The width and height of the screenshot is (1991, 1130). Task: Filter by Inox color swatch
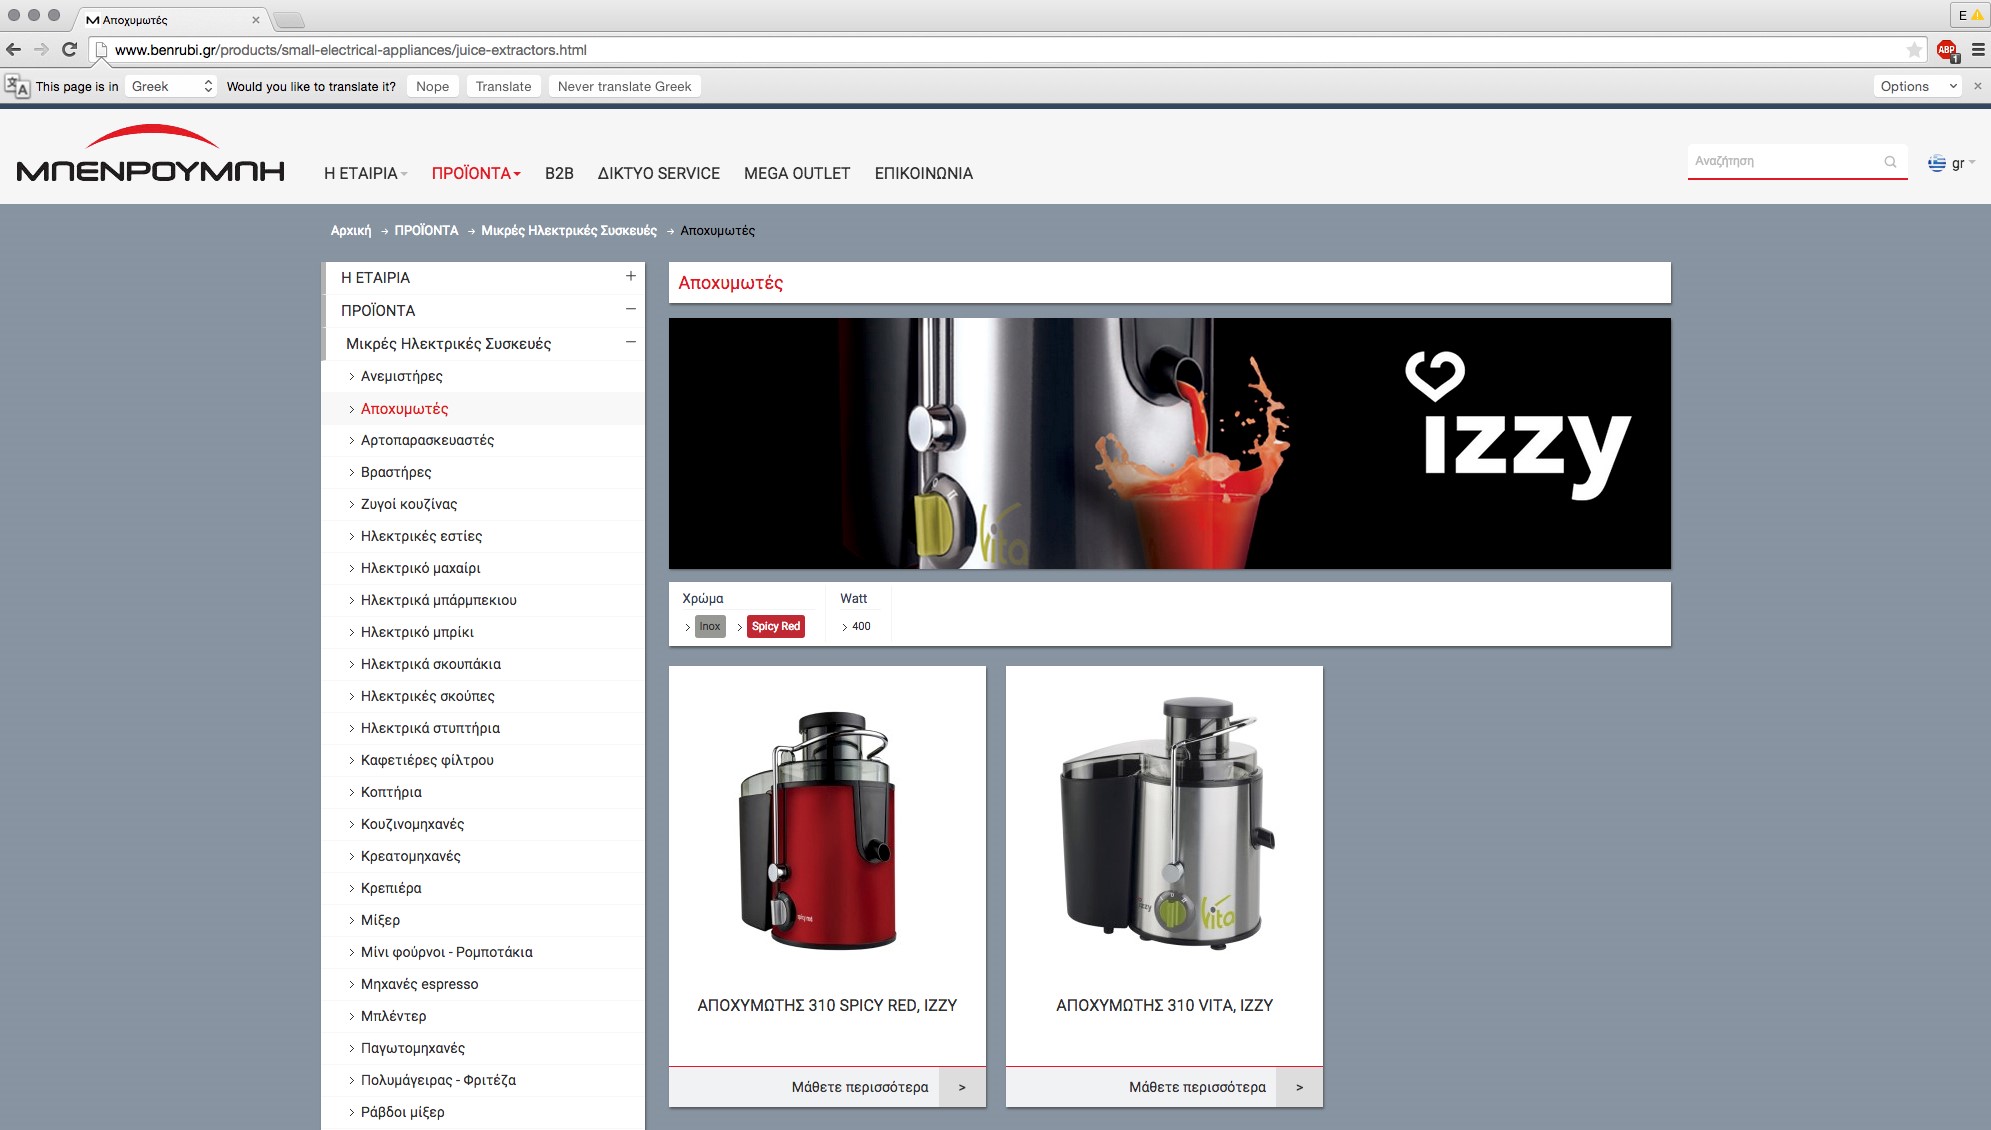(x=710, y=626)
